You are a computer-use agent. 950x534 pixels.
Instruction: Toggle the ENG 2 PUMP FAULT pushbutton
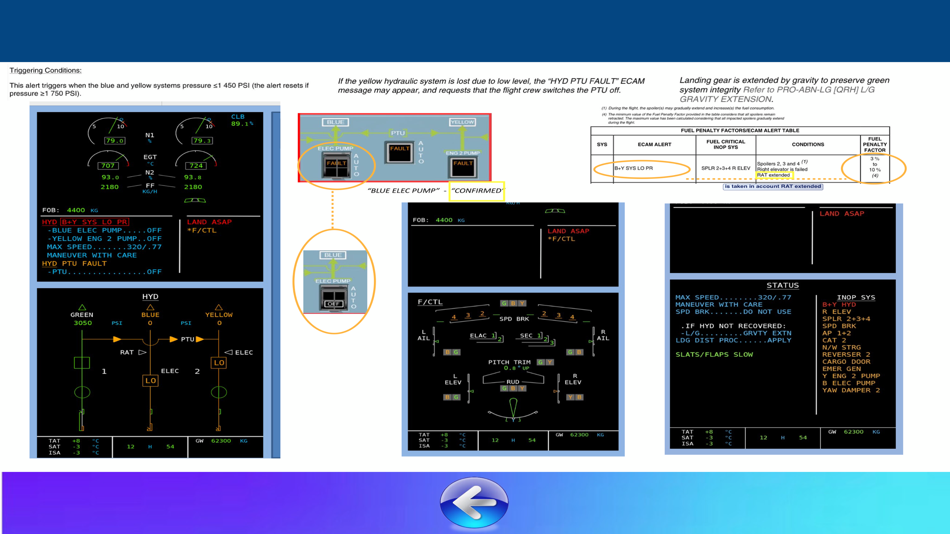click(x=462, y=166)
